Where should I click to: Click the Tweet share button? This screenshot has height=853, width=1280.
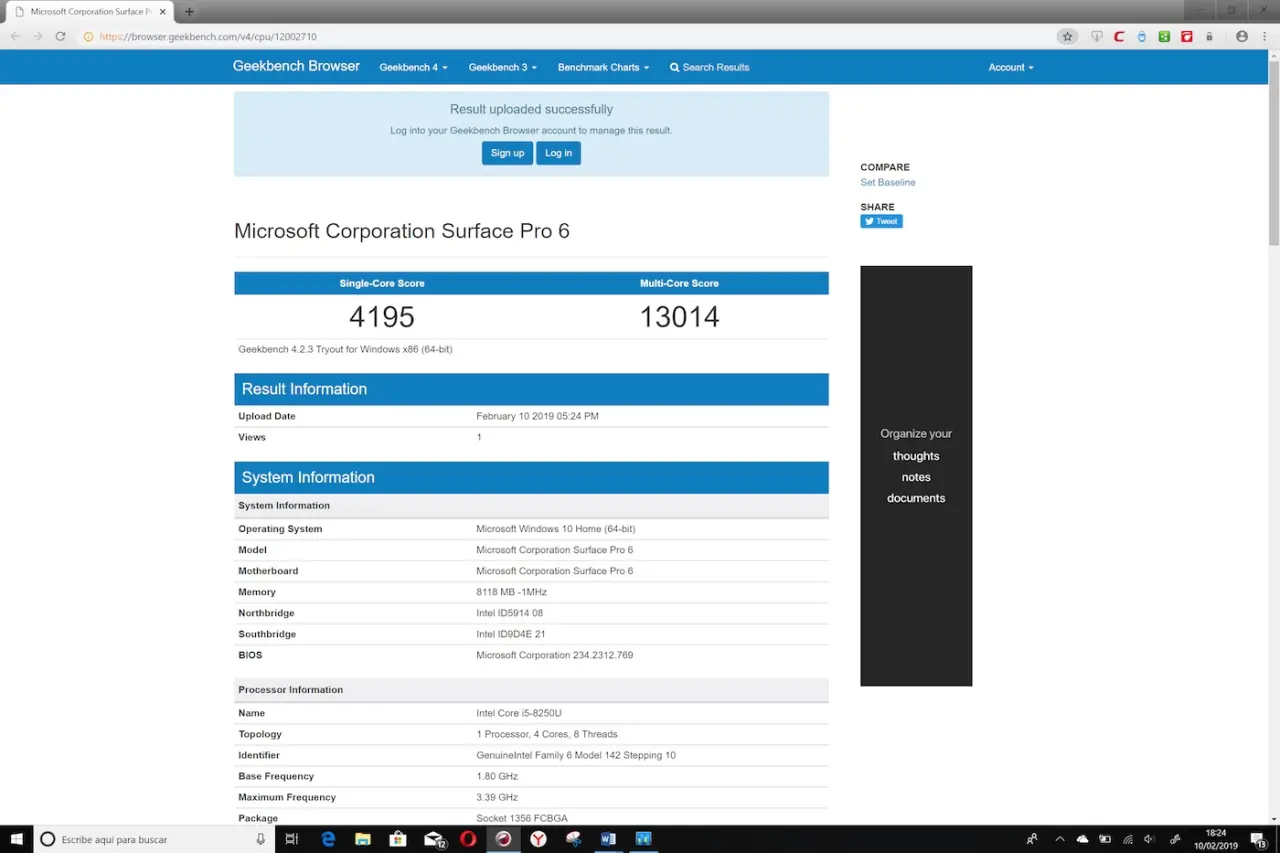[881, 221]
